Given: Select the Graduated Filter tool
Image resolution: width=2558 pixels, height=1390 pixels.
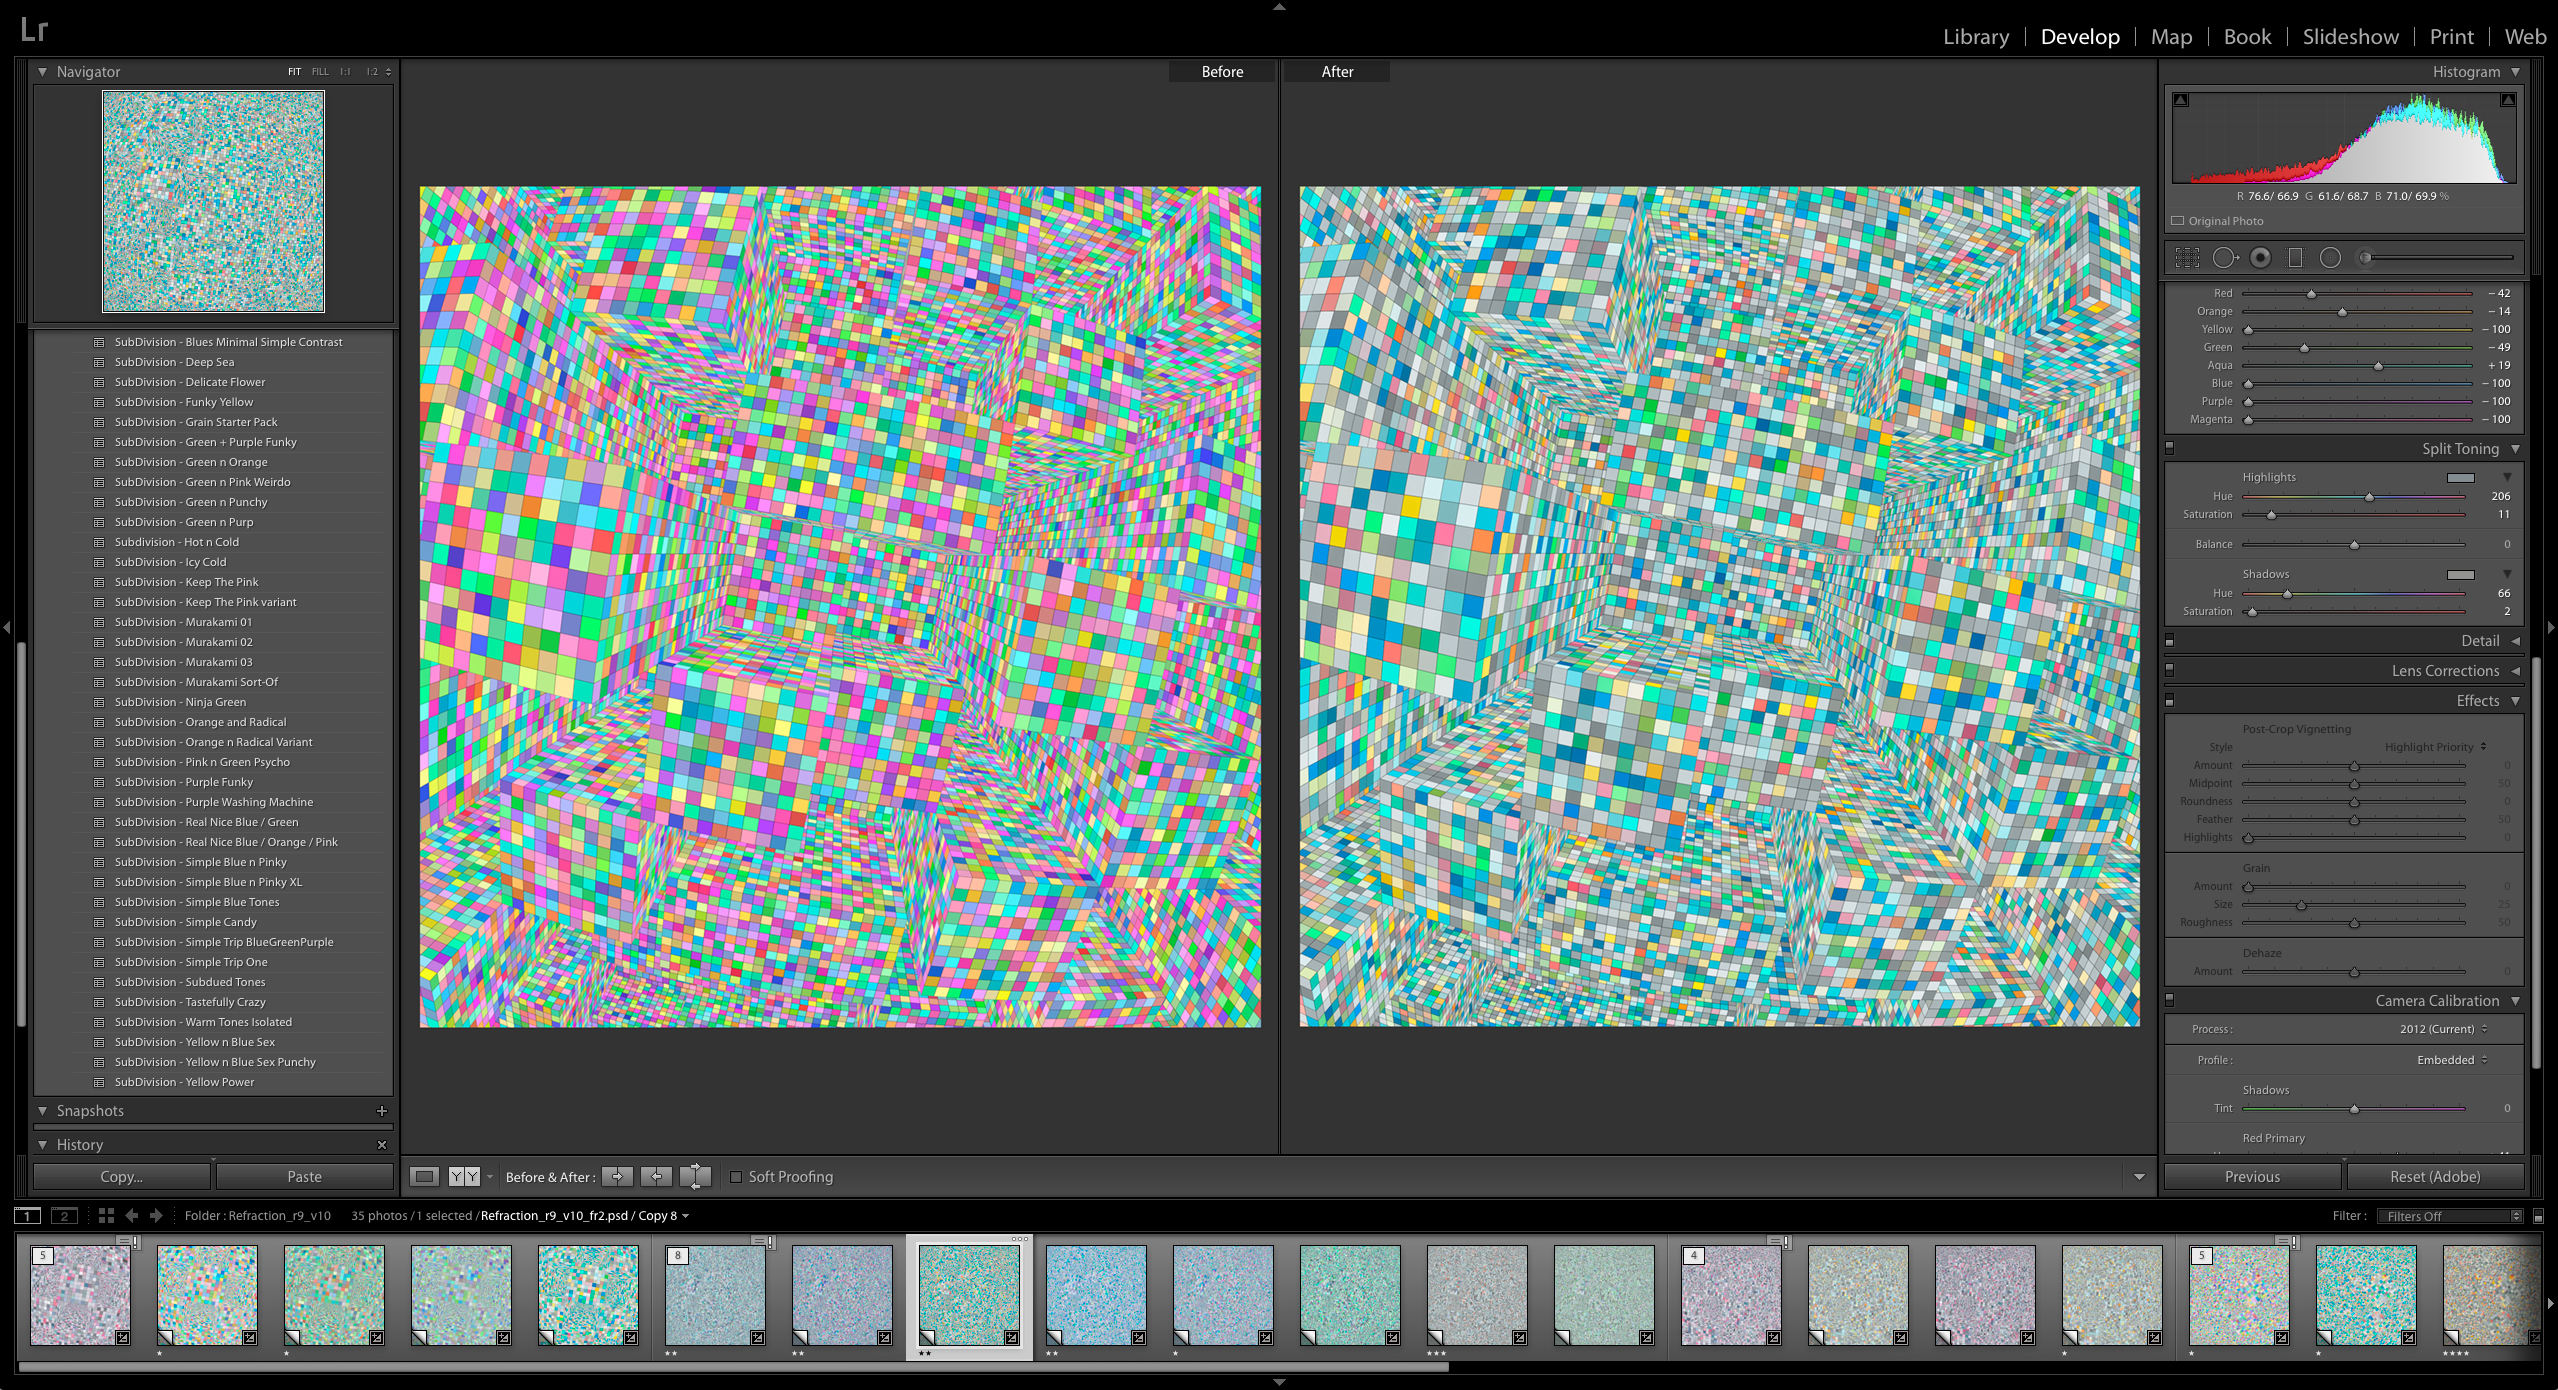Looking at the screenshot, I should pyautogui.click(x=2295, y=258).
